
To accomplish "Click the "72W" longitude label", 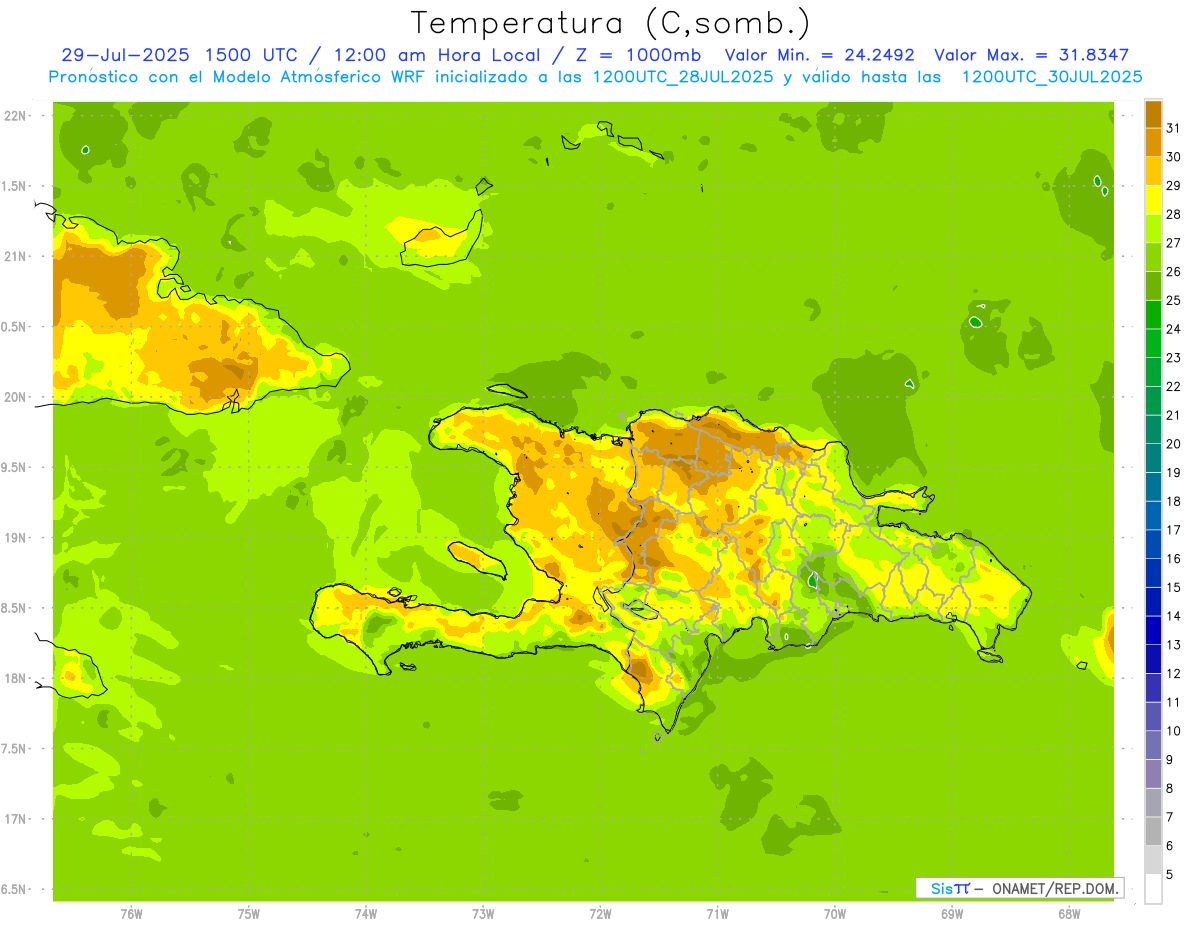I will click(600, 914).
